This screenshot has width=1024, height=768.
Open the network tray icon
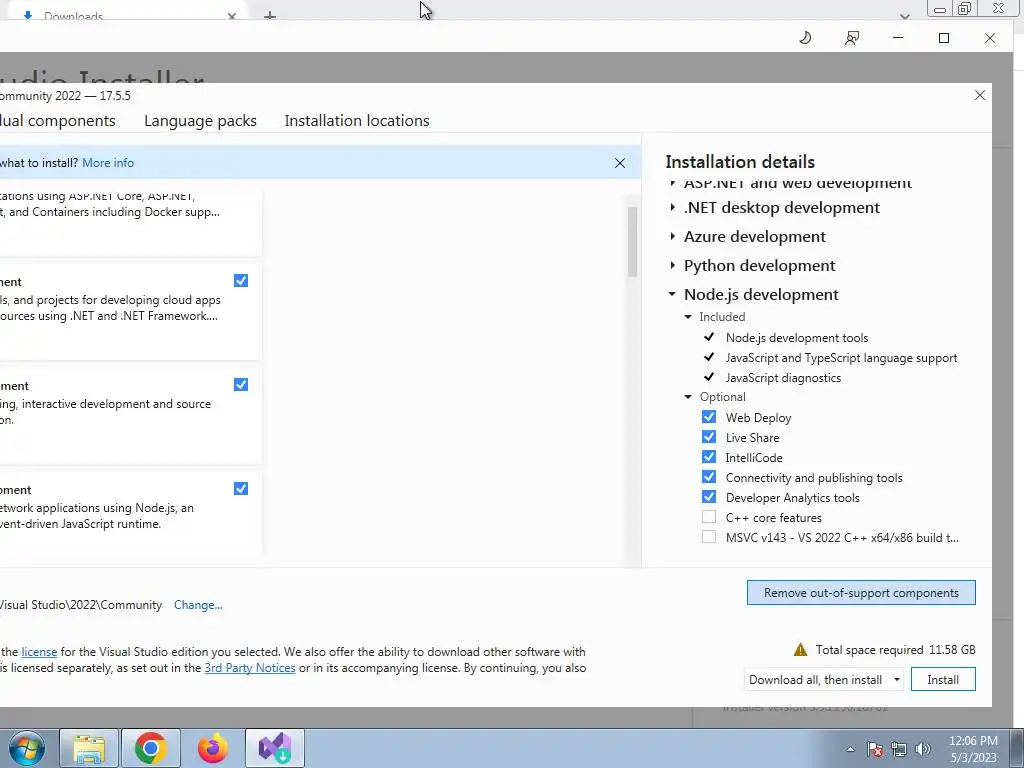pos(899,749)
